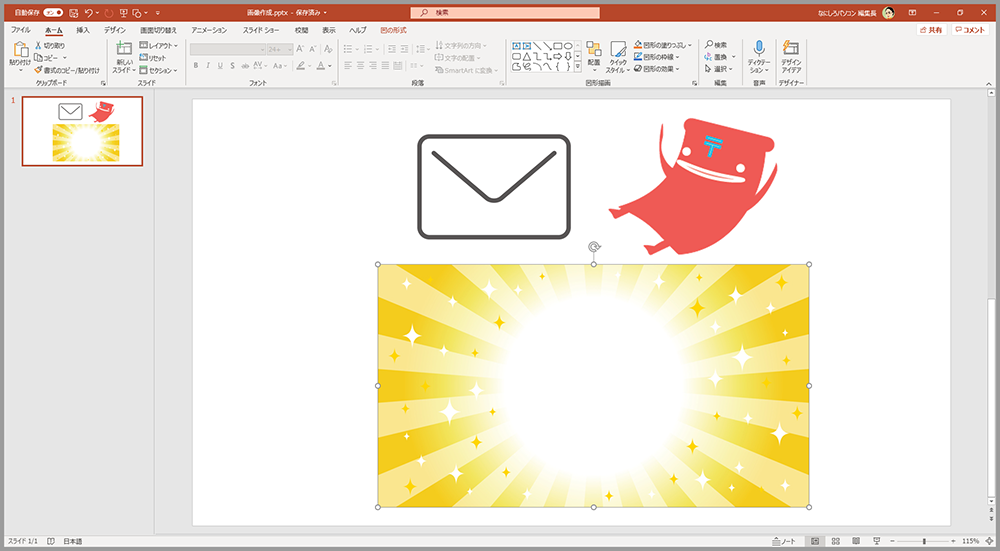This screenshot has width=1000, height=551.
Task: Switch to reading view
Action: [x=856, y=541]
